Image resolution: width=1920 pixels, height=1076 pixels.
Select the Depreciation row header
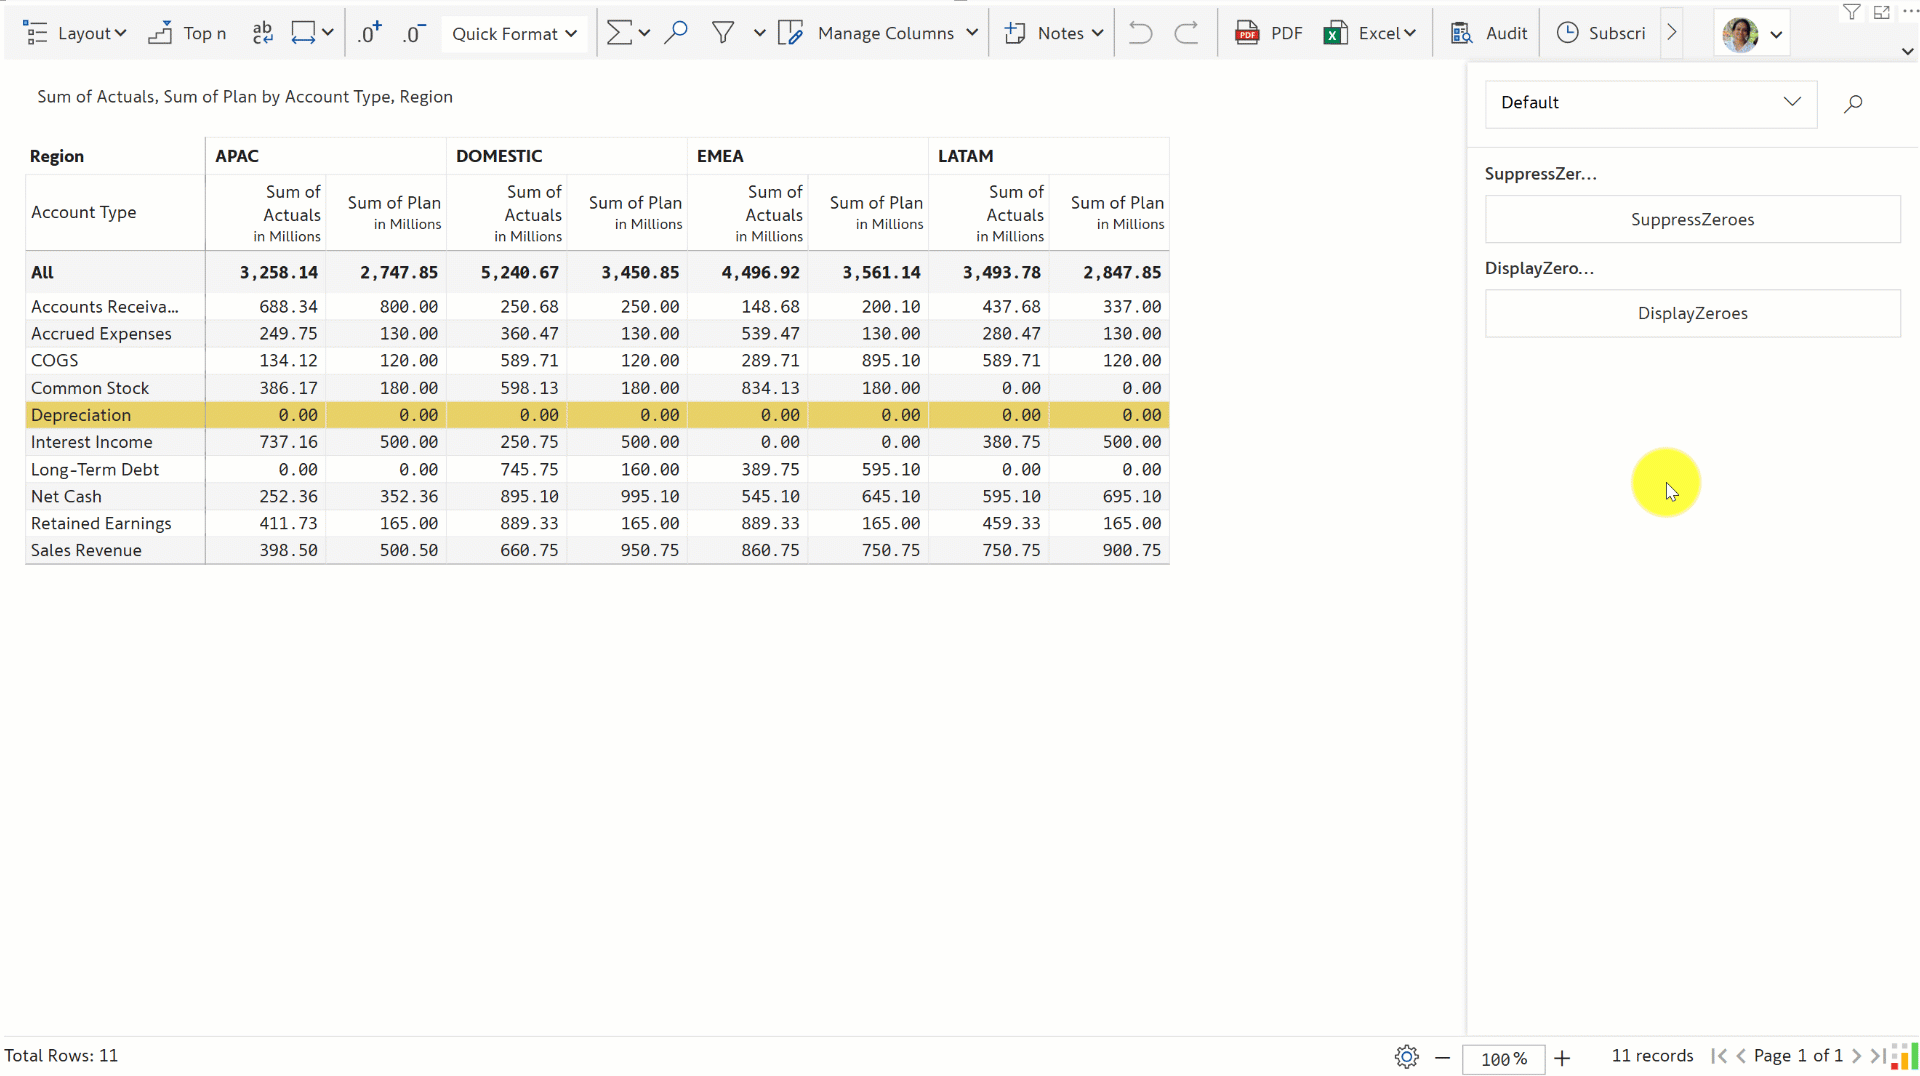coord(81,415)
